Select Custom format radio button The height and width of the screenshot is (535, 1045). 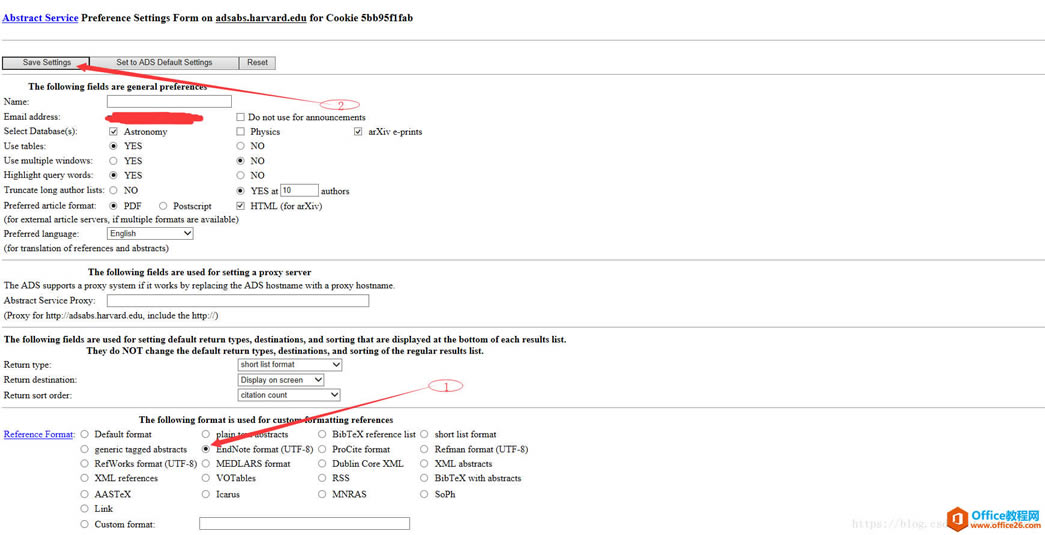click(x=84, y=524)
